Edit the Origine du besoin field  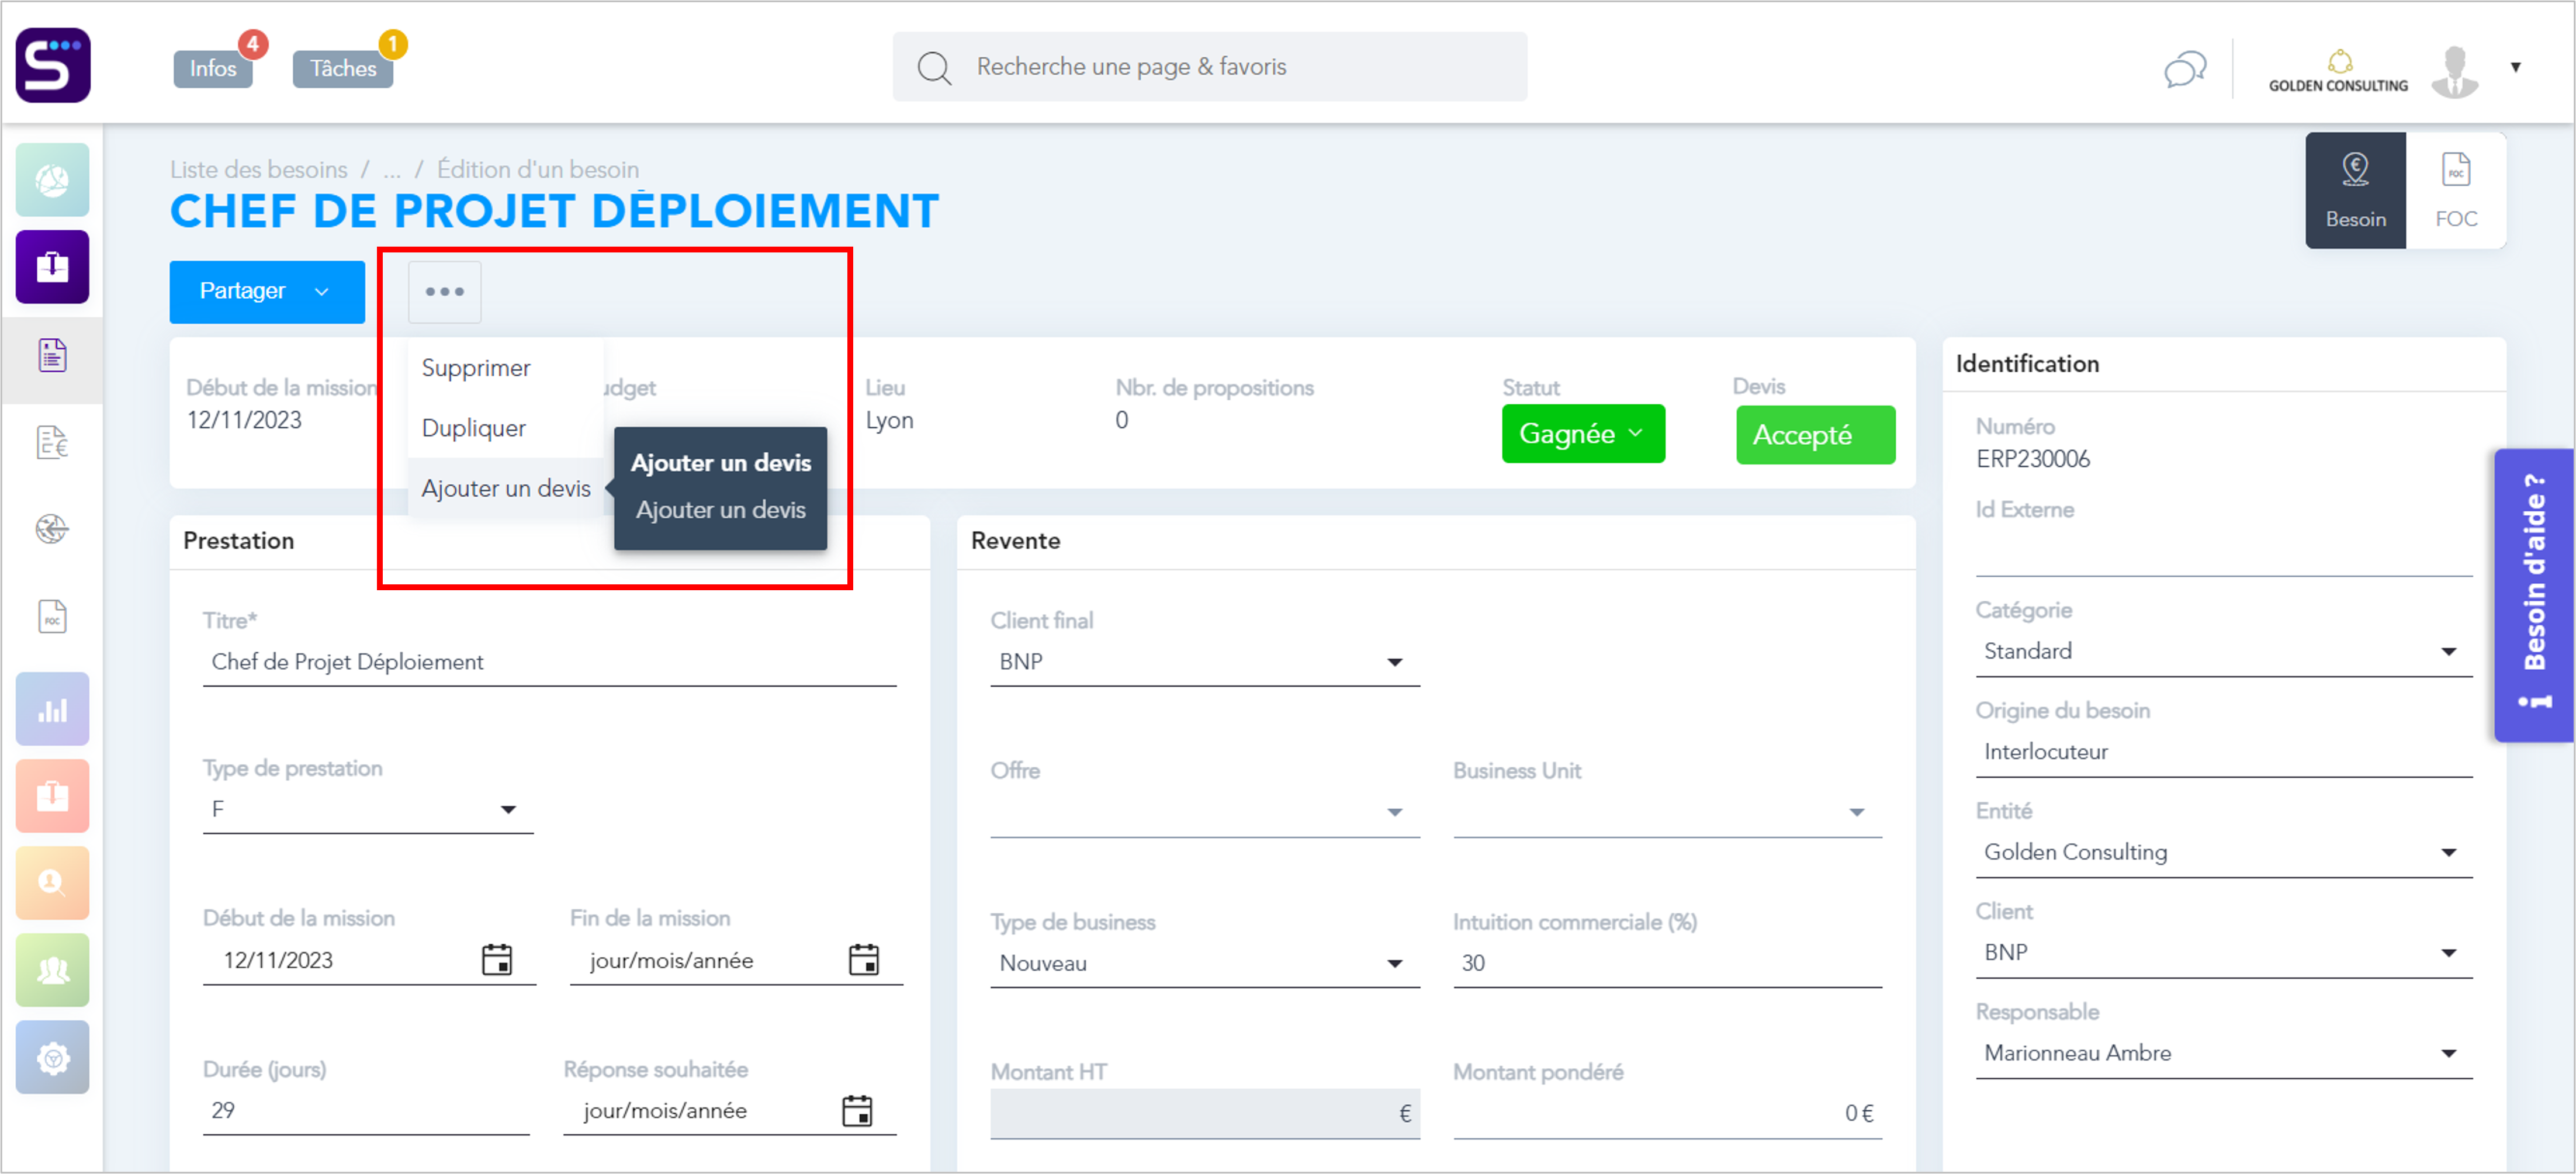(2224, 752)
